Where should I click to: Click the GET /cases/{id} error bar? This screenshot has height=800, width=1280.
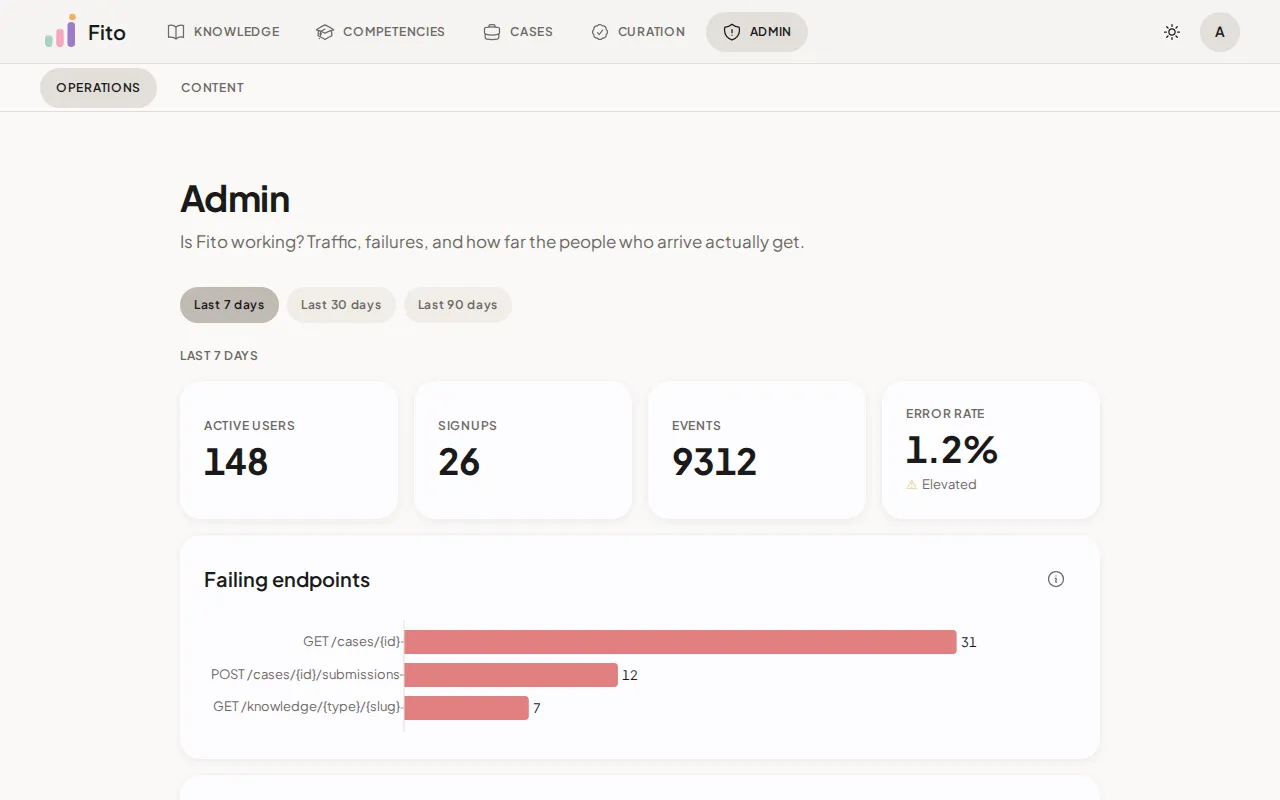(x=680, y=642)
